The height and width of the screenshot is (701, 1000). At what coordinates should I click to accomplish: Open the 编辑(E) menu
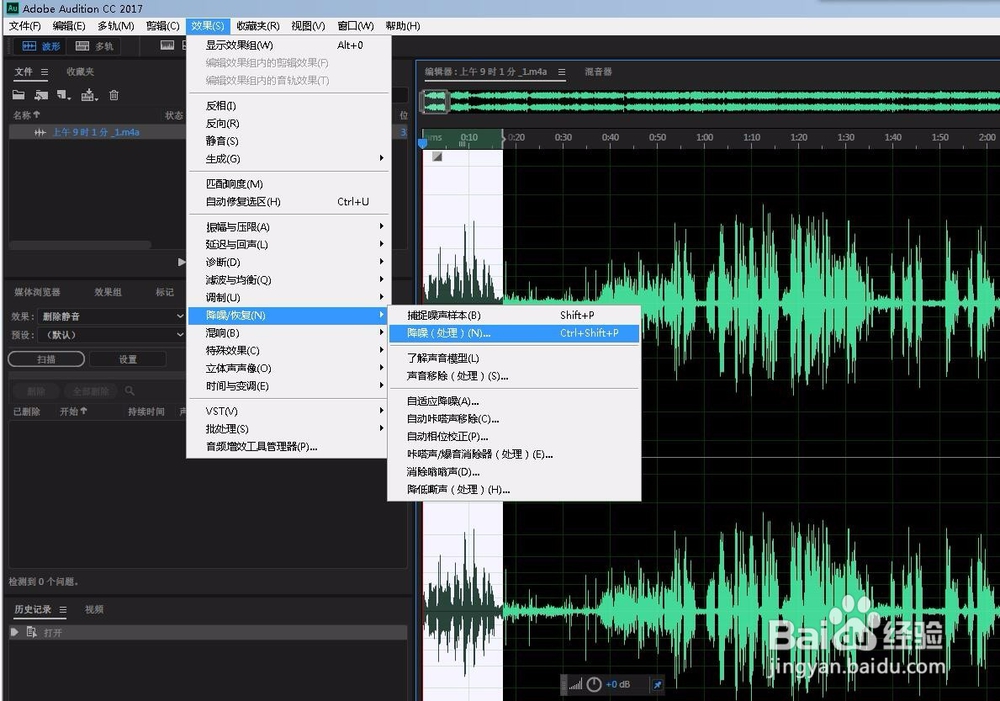tap(68, 26)
